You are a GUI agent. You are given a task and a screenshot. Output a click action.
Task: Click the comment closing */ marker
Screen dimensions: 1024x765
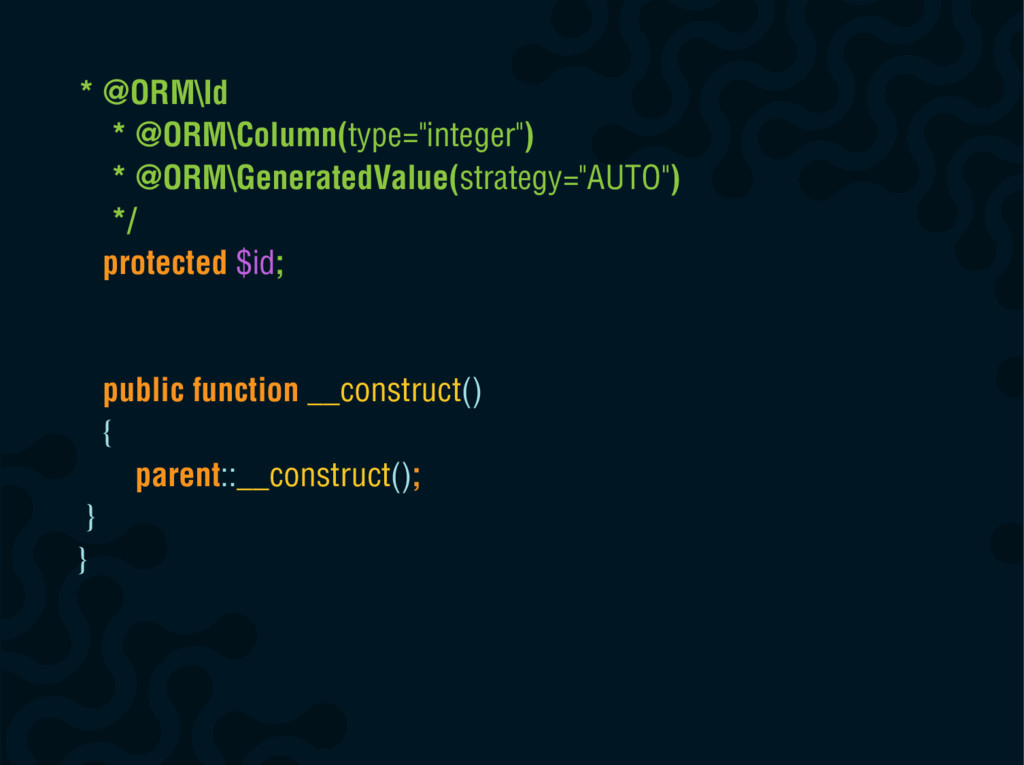click(125, 220)
